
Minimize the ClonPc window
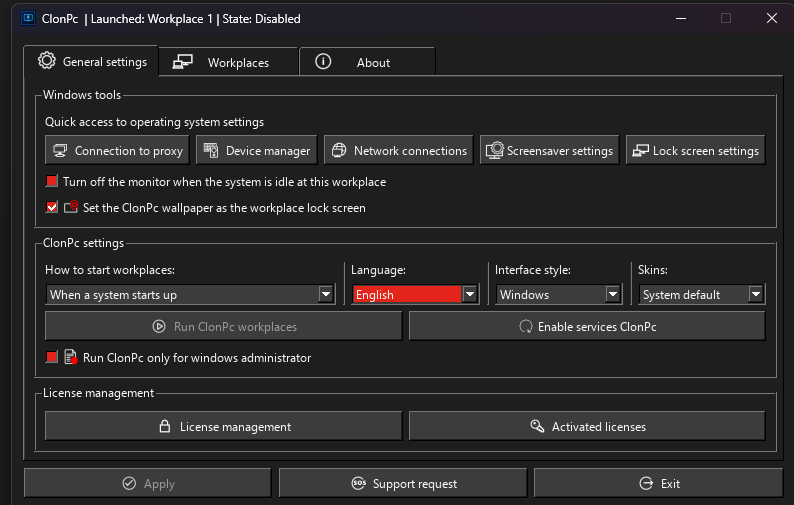pos(681,19)
